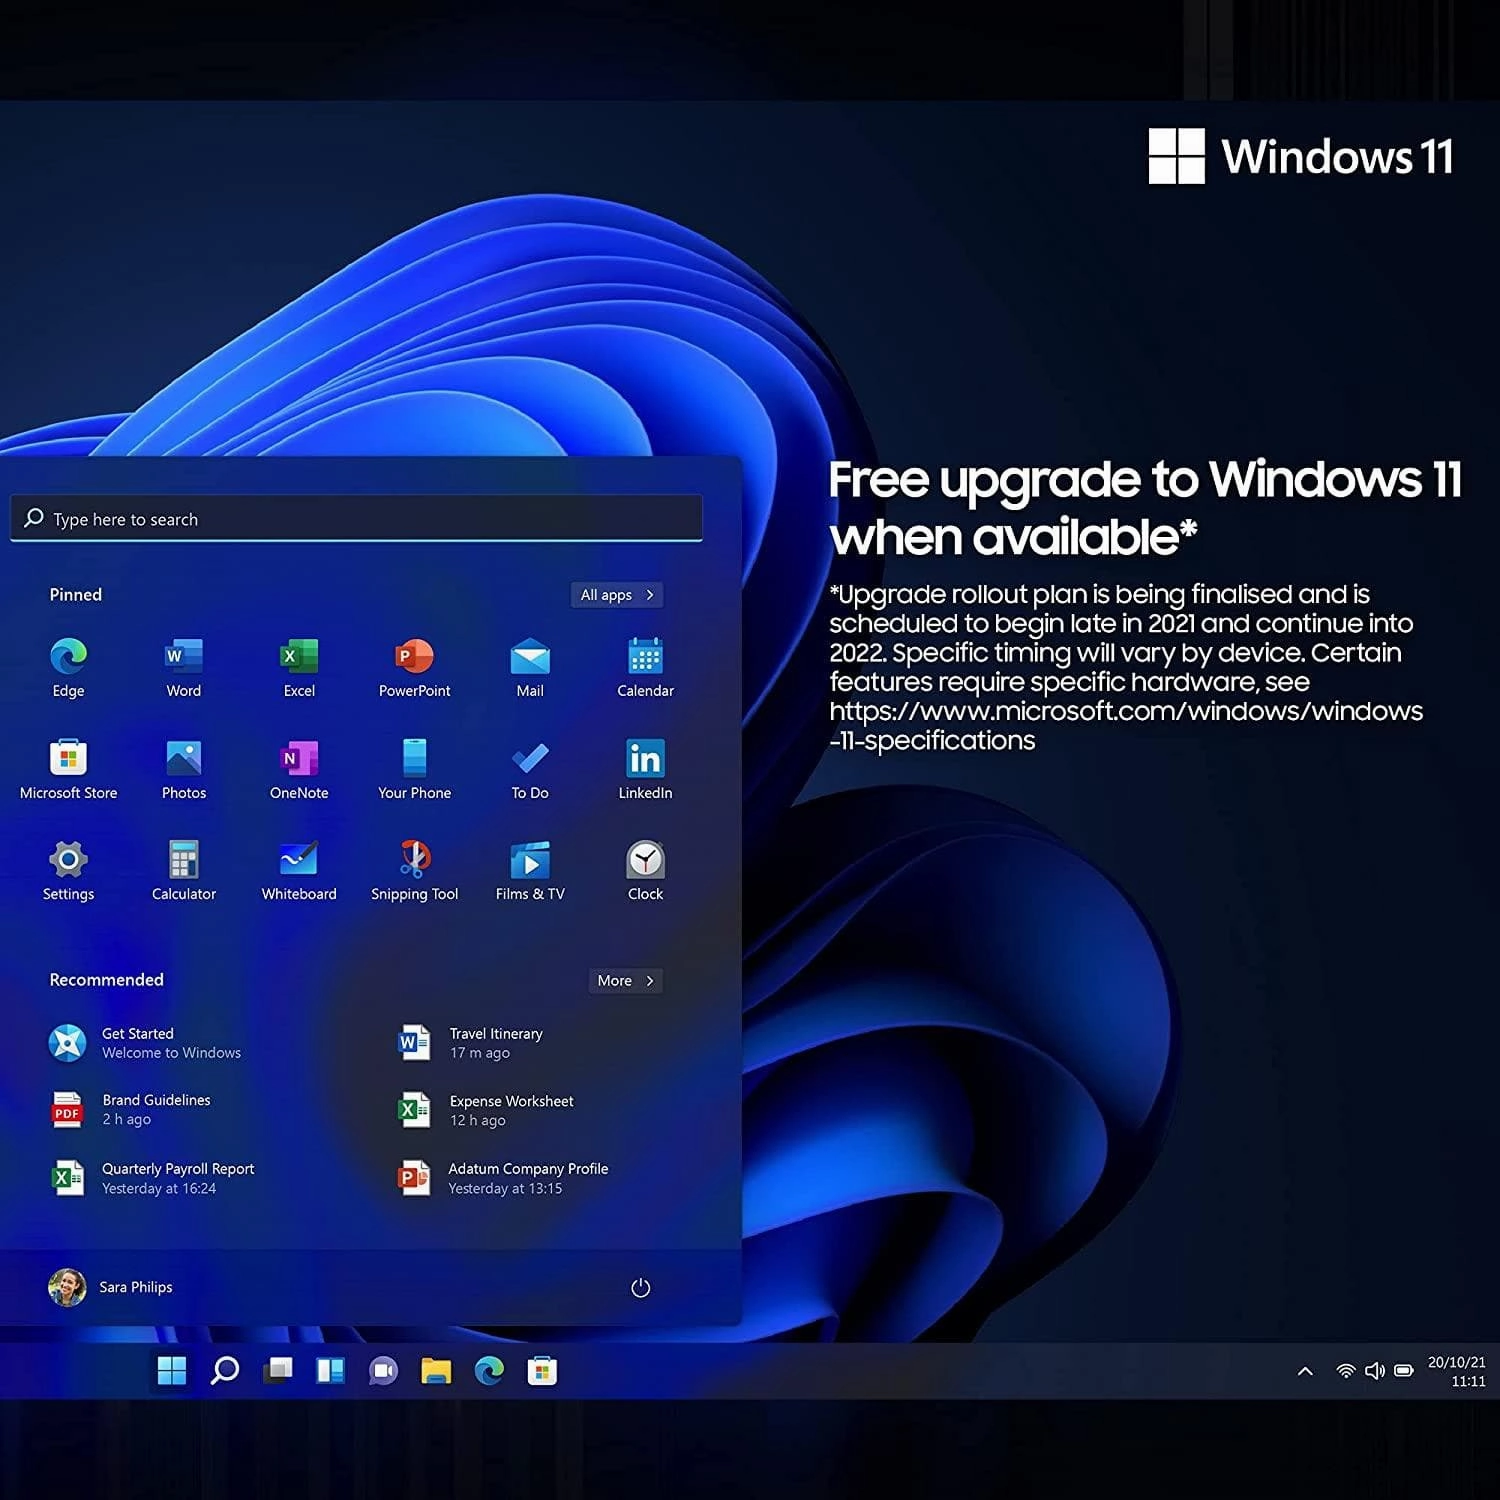This screenshot has width=1500, height=1500.
Task: Click the Type here to search field
Action: (x=357, y=519)
